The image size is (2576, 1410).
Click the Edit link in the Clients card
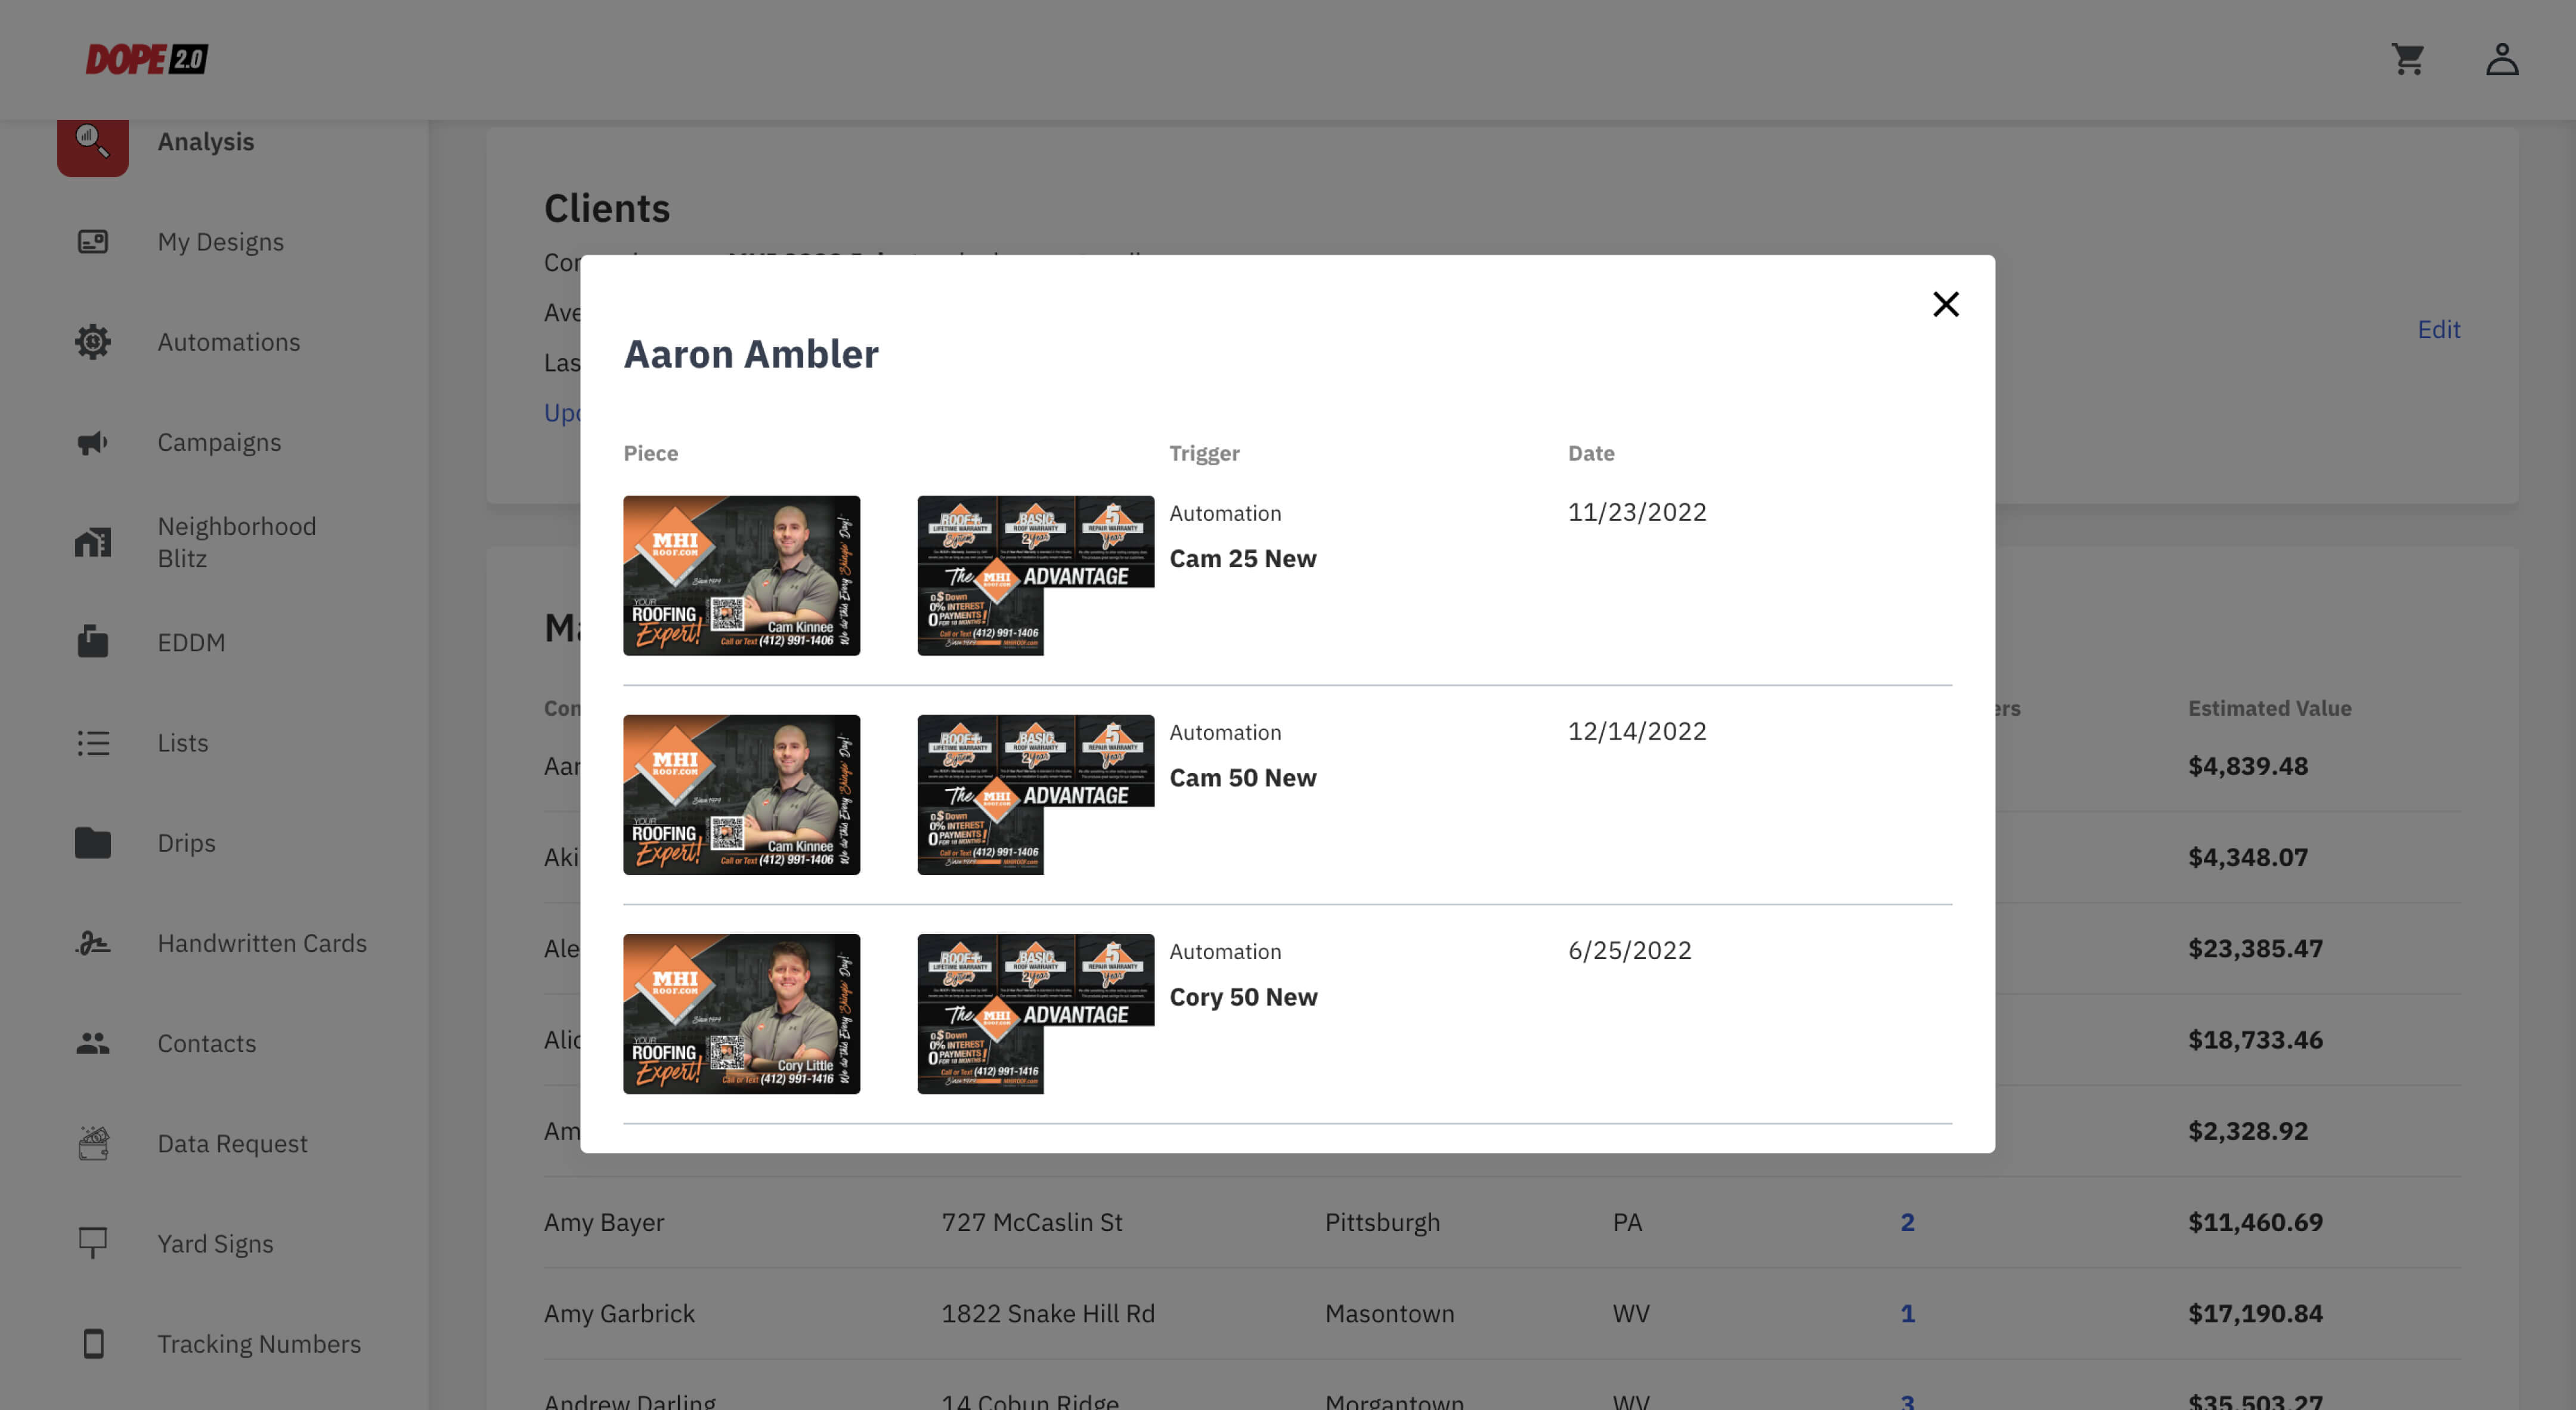pos(2438,329)
